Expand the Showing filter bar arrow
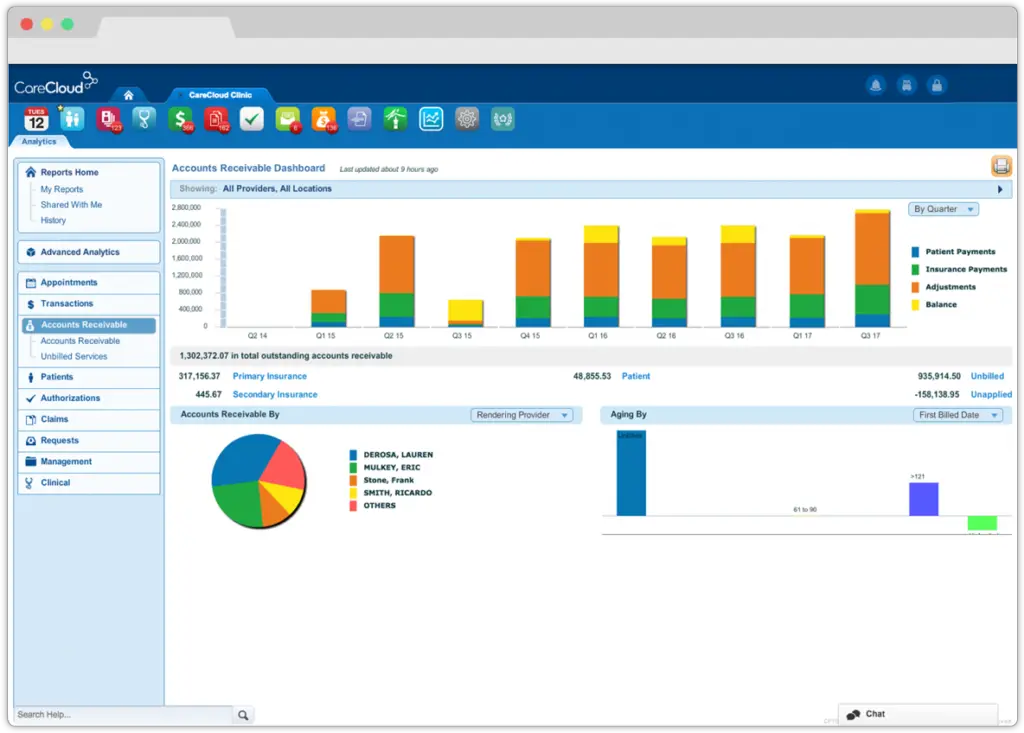The width and height of the screenshot is (1024, 733). pyautogui.click(x=1000, y=189)
